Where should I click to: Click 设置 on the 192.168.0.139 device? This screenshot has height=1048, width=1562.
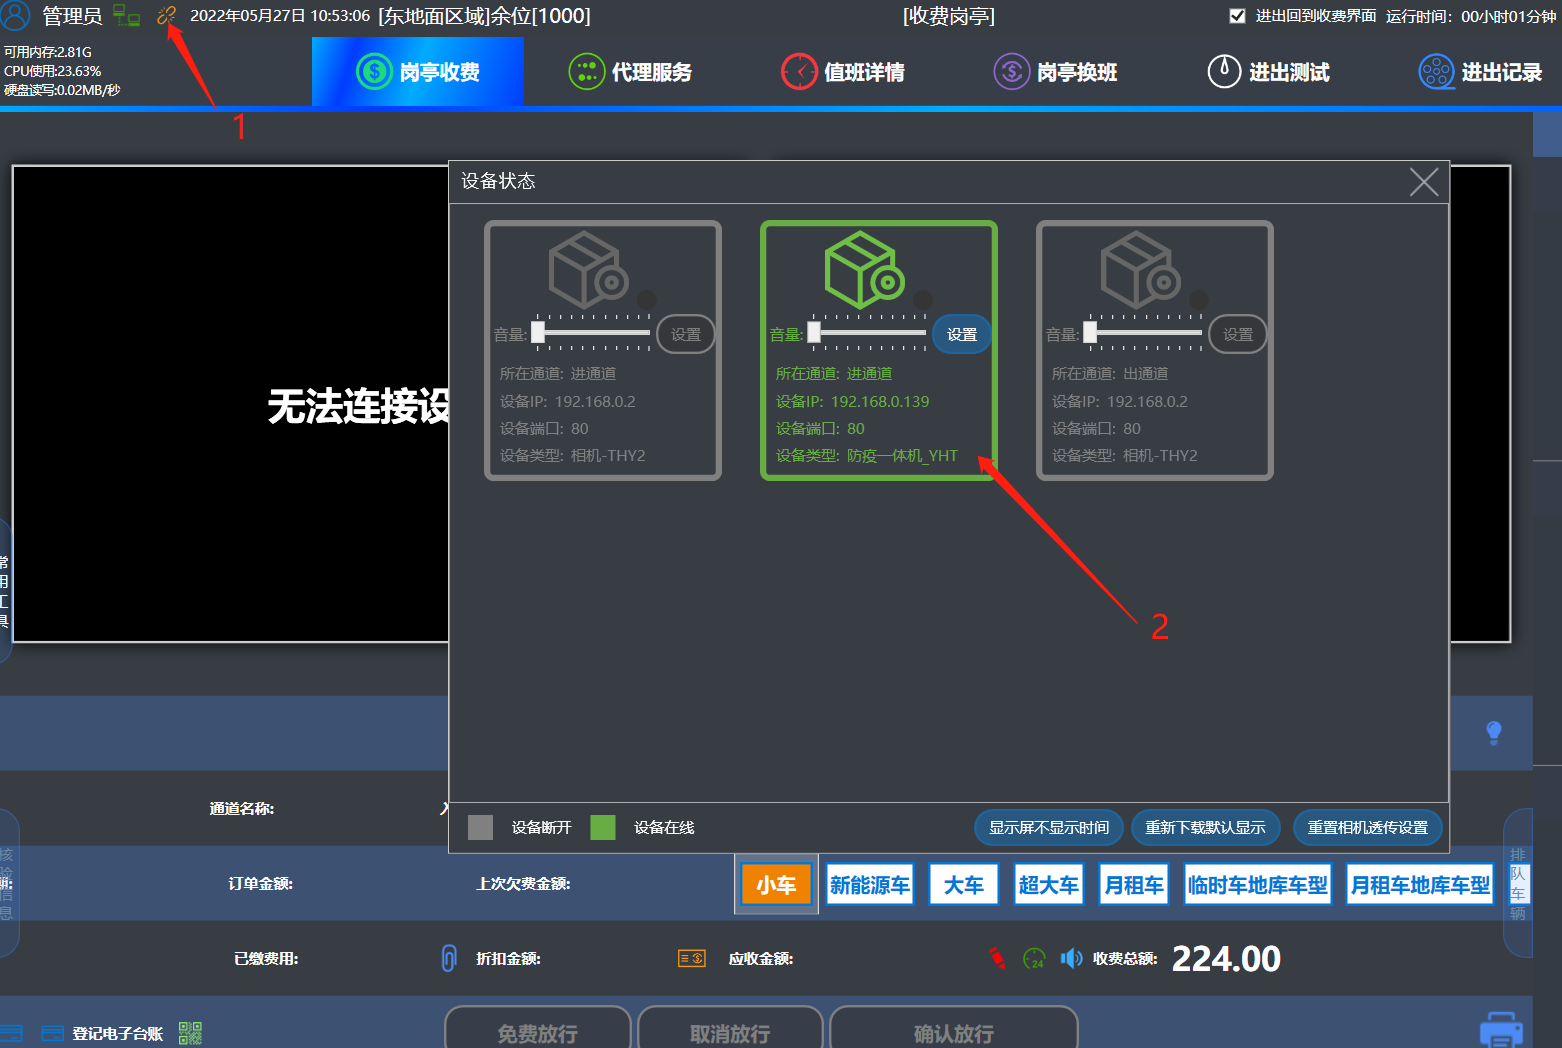pyautogui.click(x=962, y=334)
